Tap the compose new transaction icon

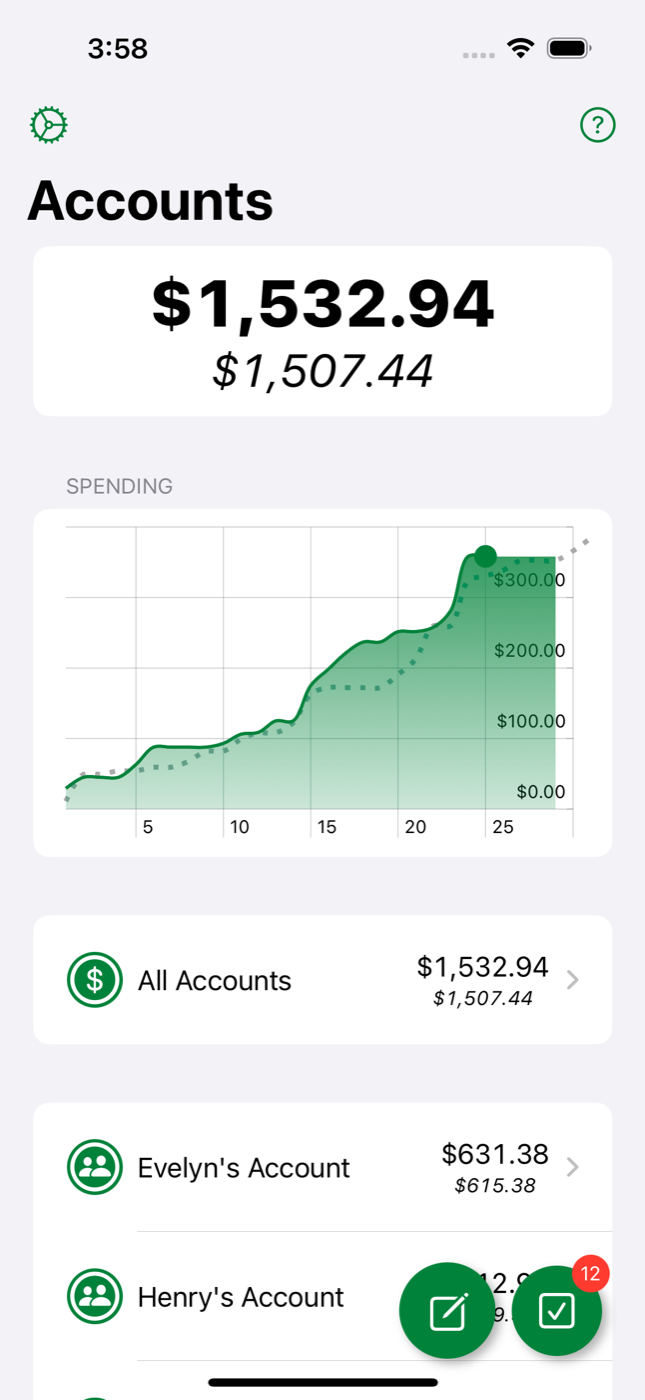coord(447,1311)
